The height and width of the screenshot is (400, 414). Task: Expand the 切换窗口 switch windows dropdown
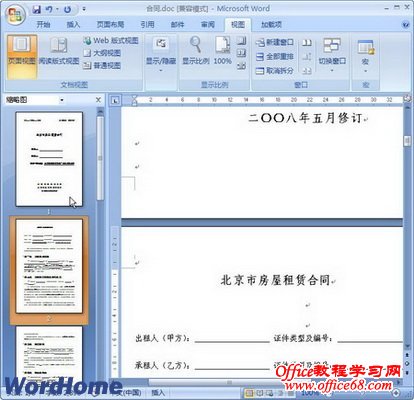[332, 55]
